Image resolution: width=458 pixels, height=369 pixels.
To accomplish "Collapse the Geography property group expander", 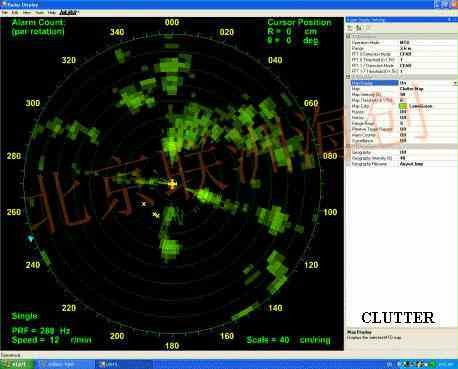I will point(348,146).
